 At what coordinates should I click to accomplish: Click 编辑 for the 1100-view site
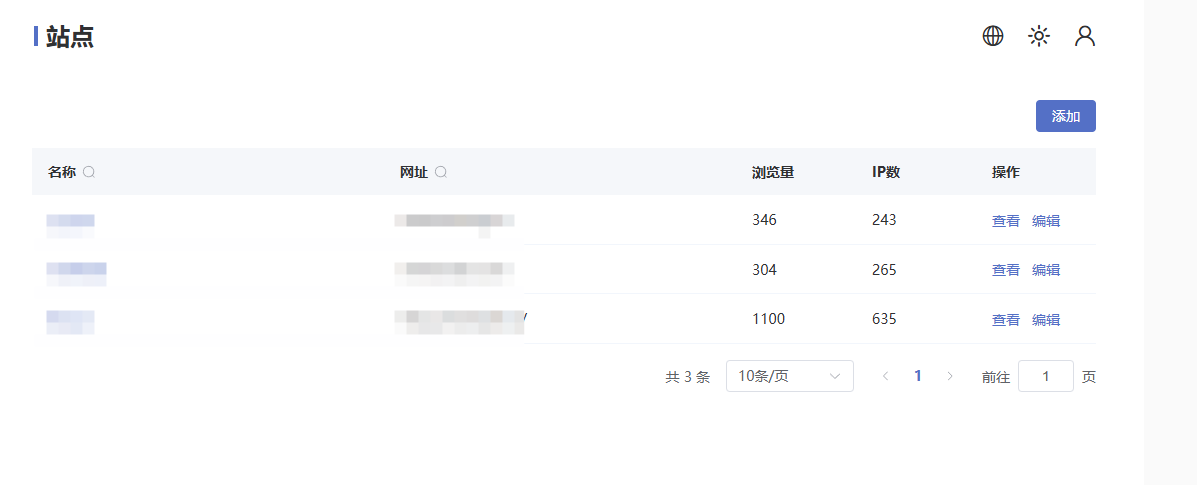[1046, 320]
